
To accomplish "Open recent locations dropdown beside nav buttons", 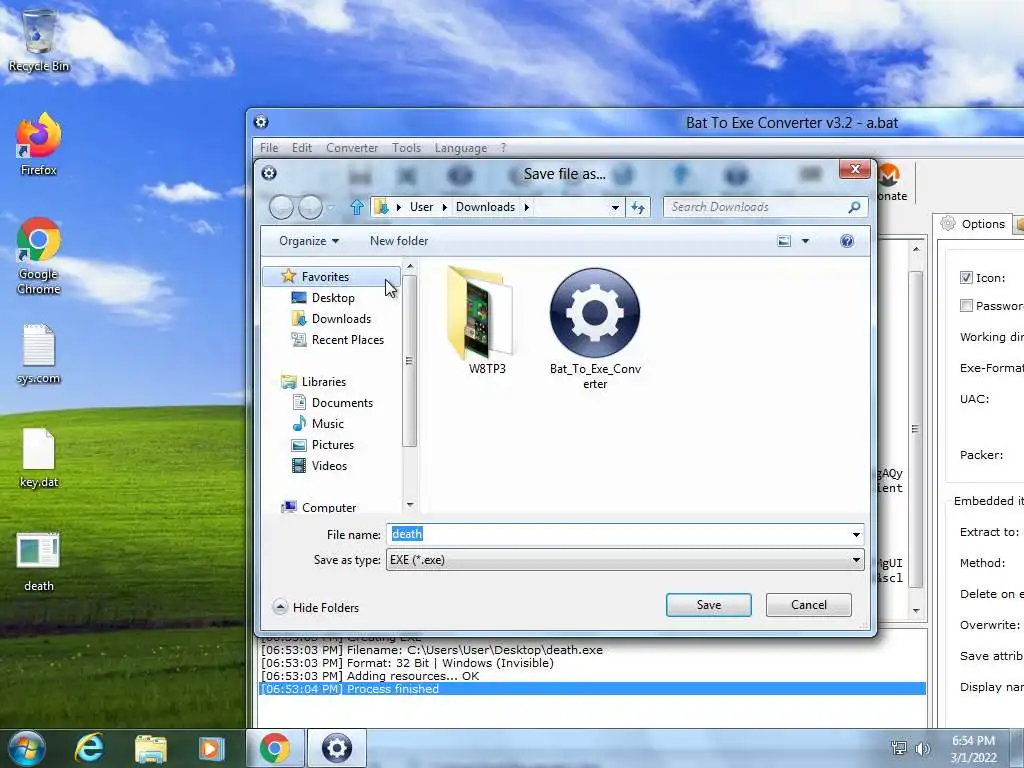I will click(x=330, y=207).
